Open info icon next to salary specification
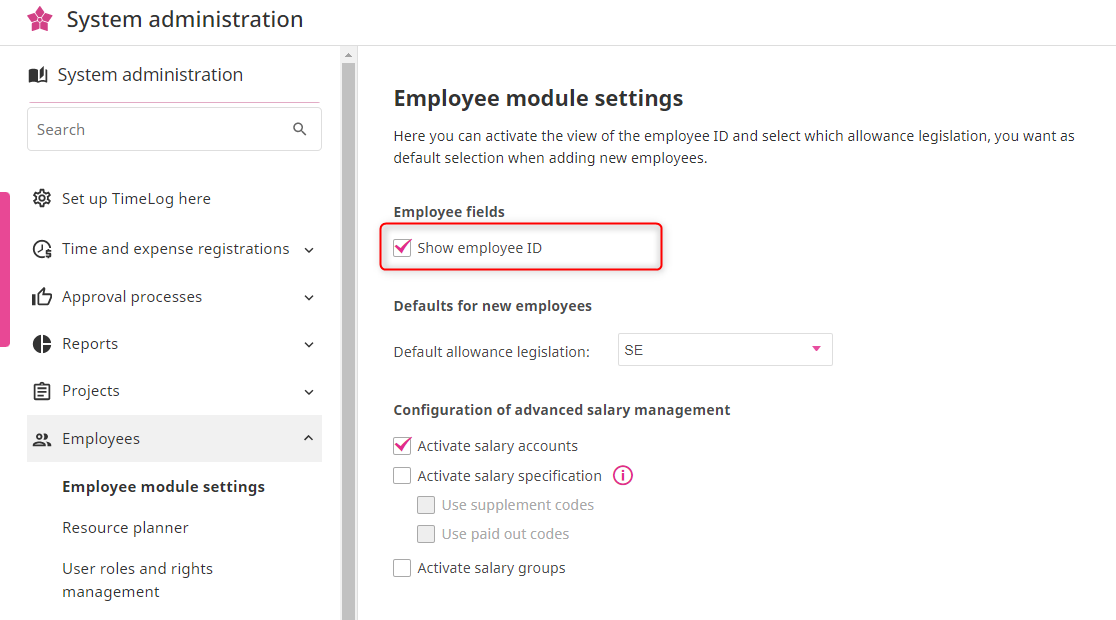This screenshot has width=1116, height=620. 623,476
